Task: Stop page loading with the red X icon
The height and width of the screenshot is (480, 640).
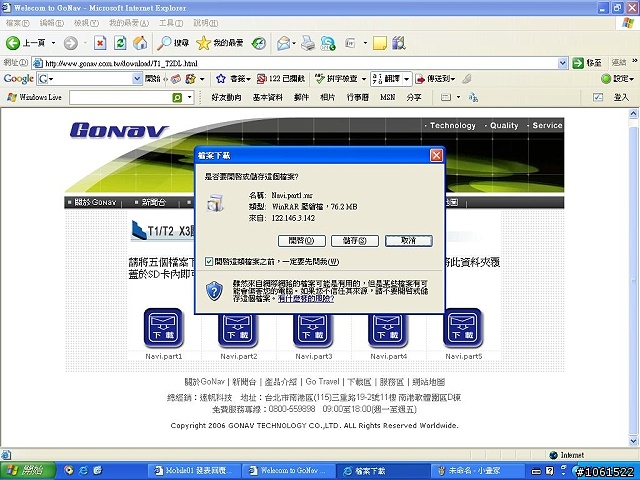Action: tap(100, 43)
